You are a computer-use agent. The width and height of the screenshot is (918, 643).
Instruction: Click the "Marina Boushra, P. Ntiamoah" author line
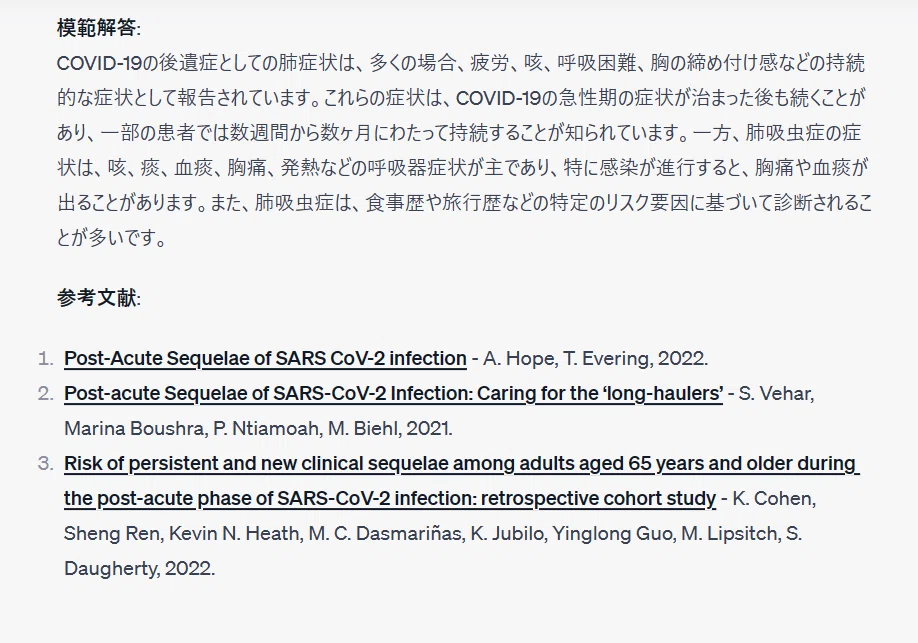(258, 428)
